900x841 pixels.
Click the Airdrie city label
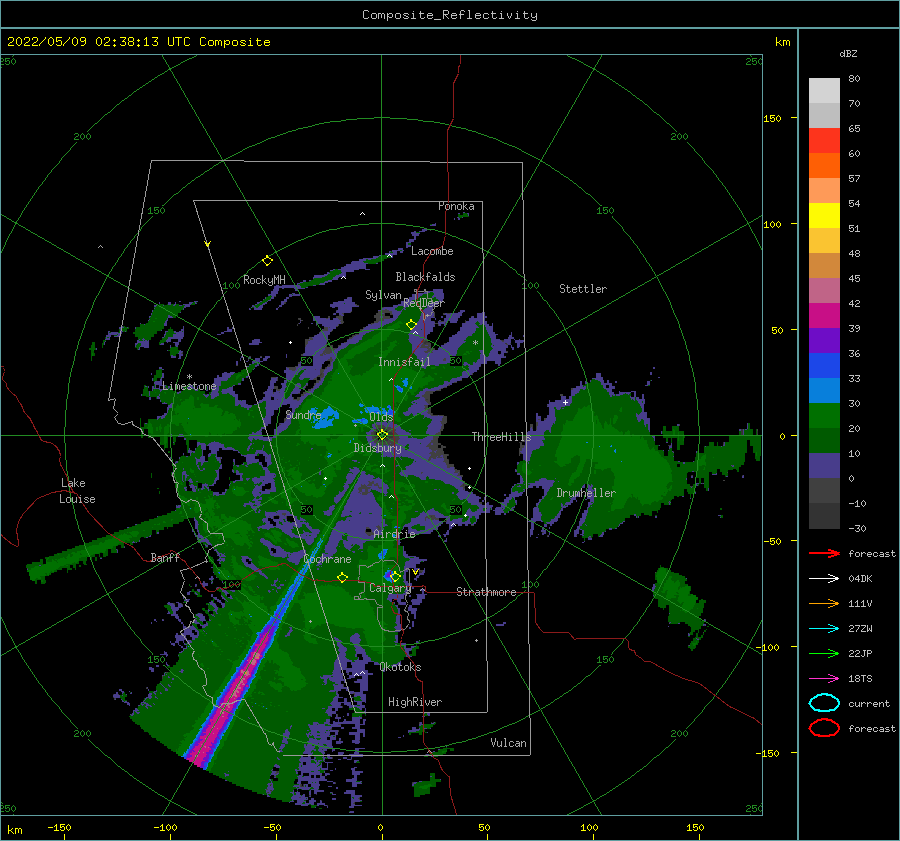(x=394, y=534)
